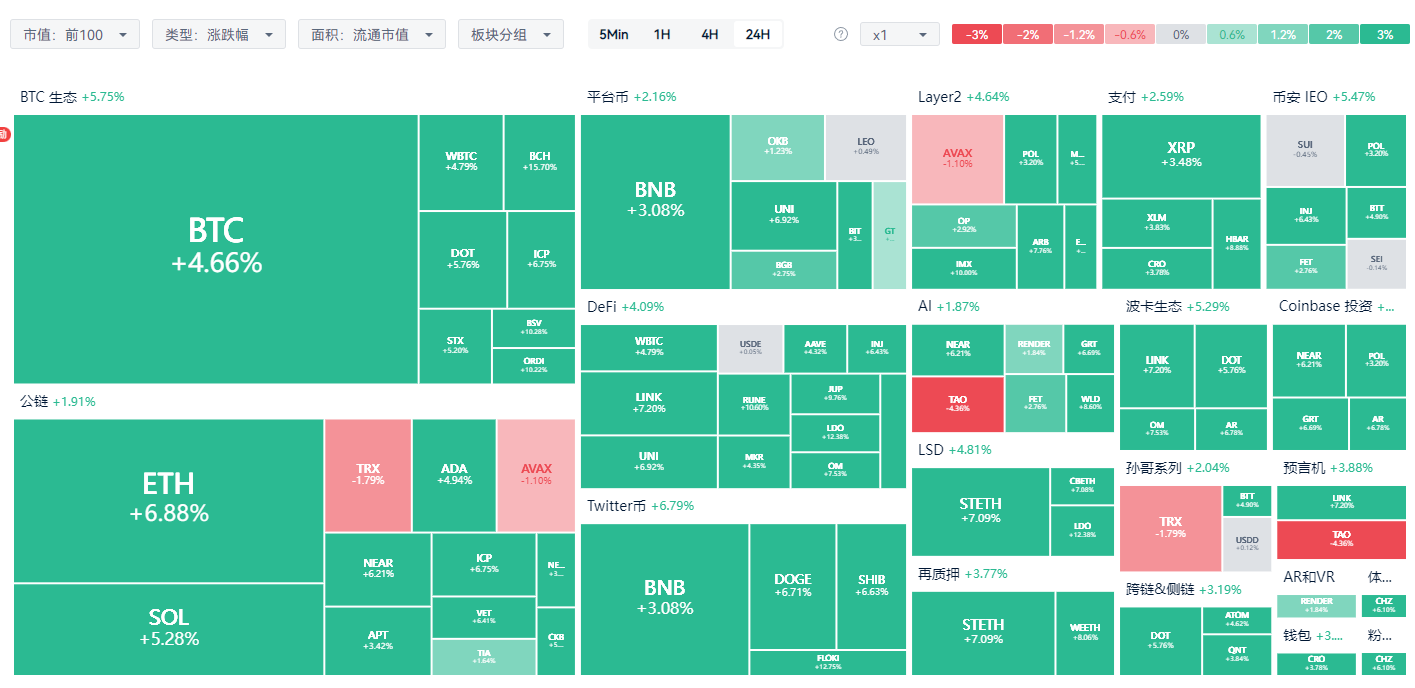Click the OP +2.92% tile
The height and width of the screenshot is (688, 1415).
point(964,226)
